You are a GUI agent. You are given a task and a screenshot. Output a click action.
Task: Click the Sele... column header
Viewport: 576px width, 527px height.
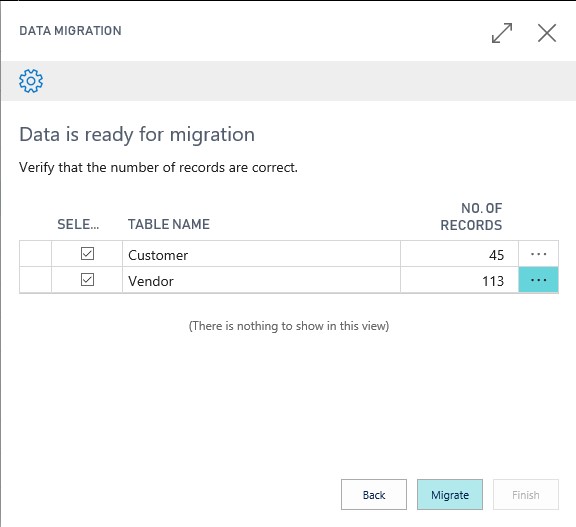78,224
